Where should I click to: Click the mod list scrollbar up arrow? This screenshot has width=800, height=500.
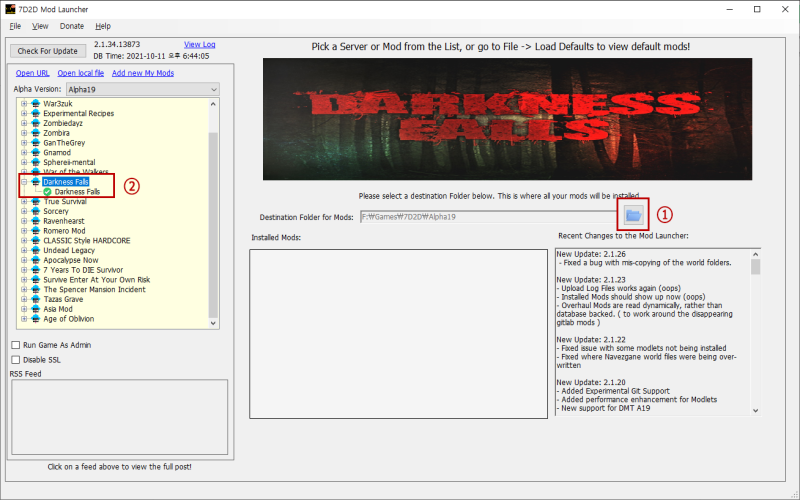pyautogui.click(x=213, y=104)
